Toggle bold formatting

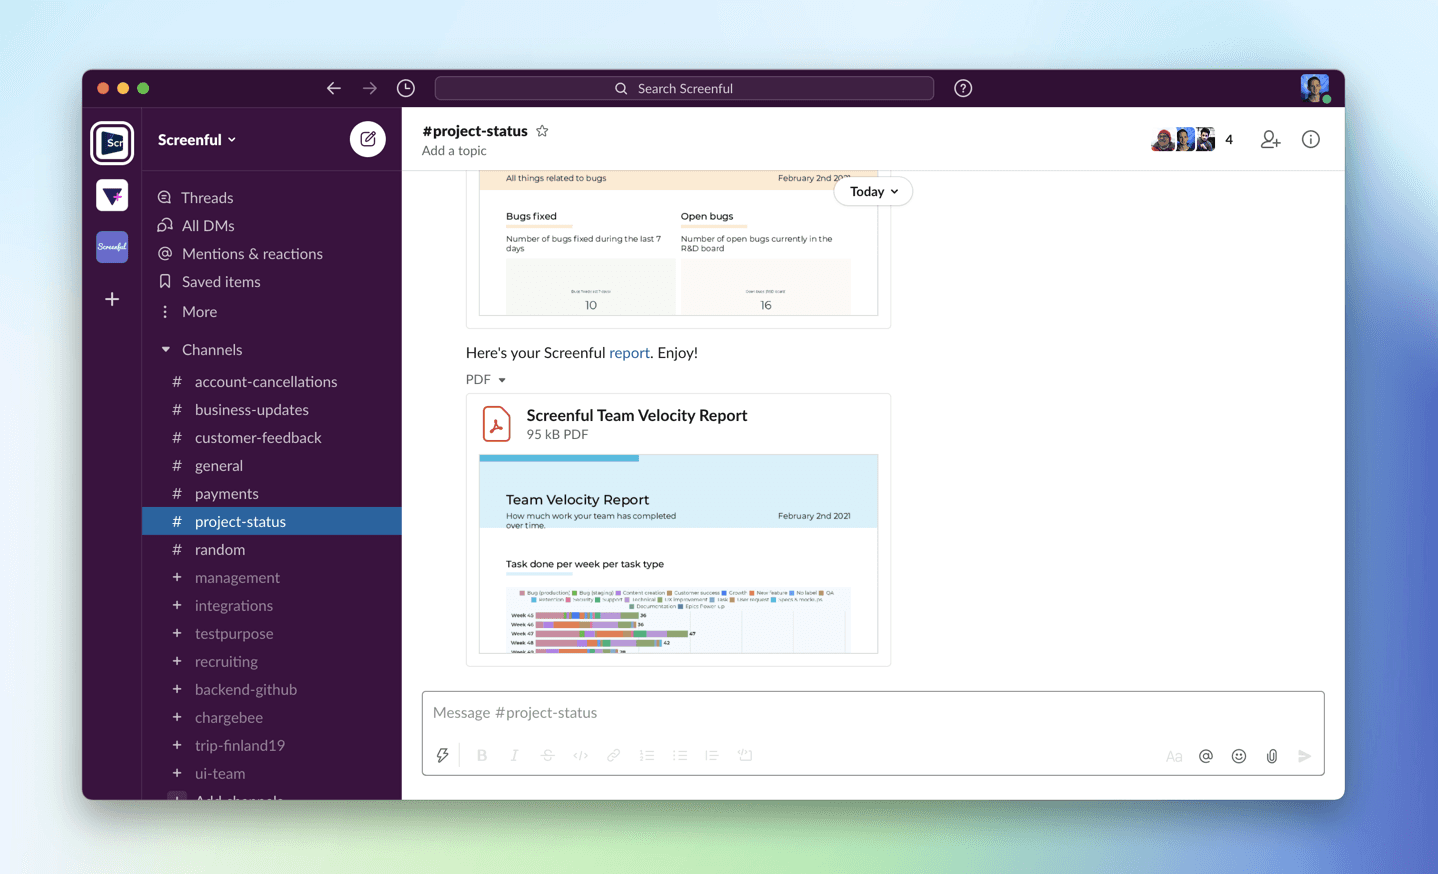(x=482, y=755)
